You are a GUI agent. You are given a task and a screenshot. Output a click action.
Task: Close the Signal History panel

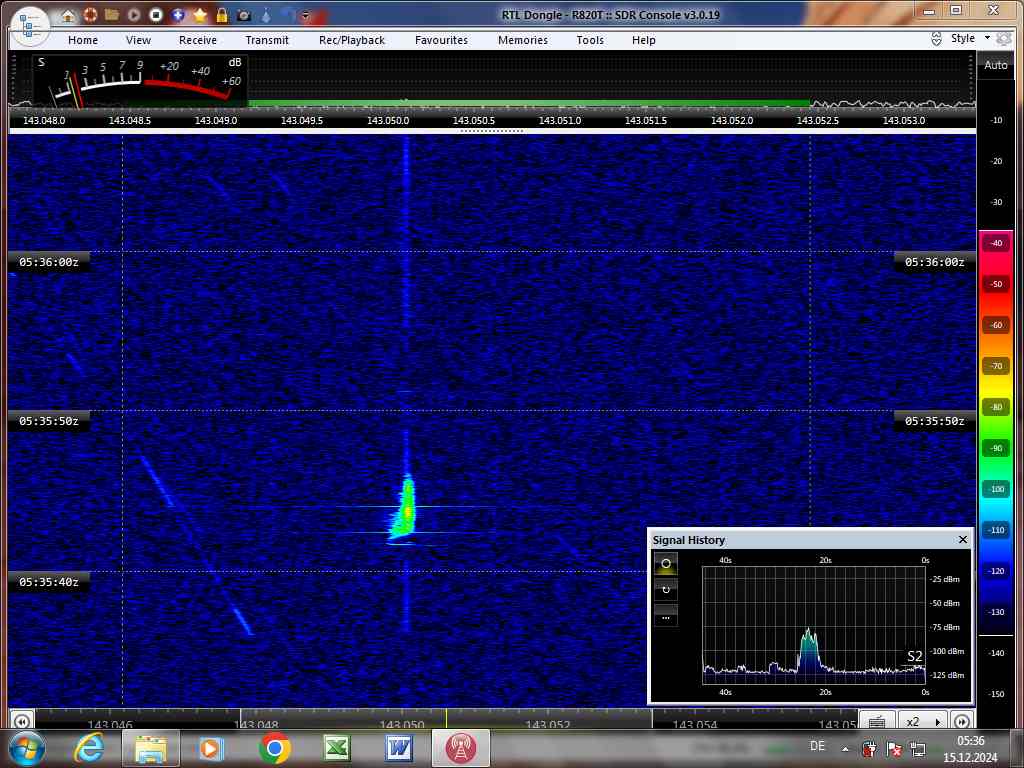click(963, 539)
